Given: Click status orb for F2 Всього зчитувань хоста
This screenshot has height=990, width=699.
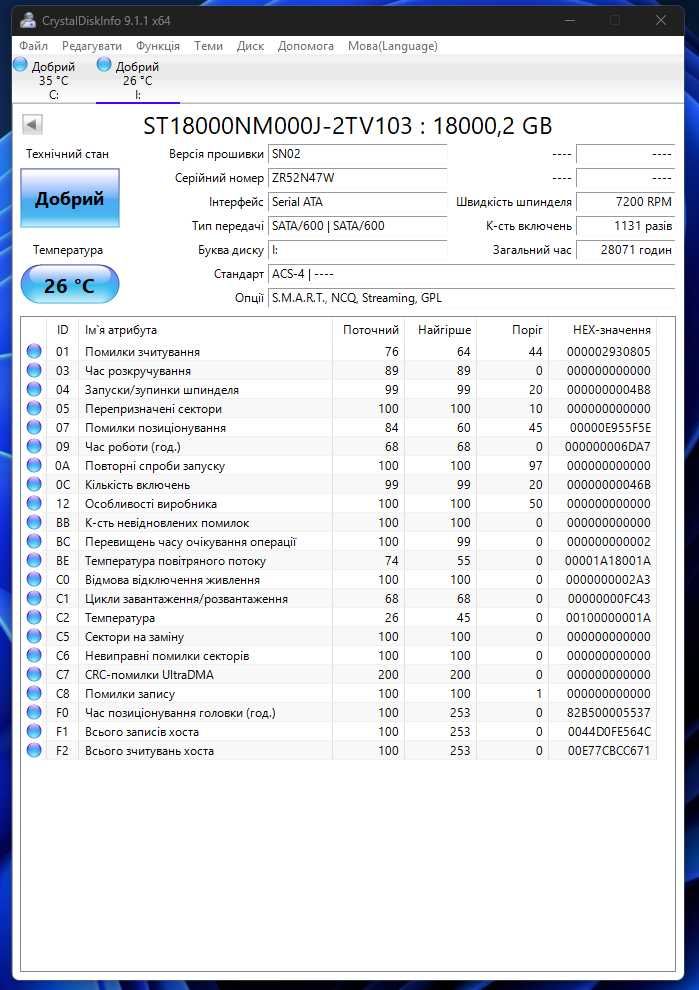Looking at the screenshot, I should [x=34, y=750].
